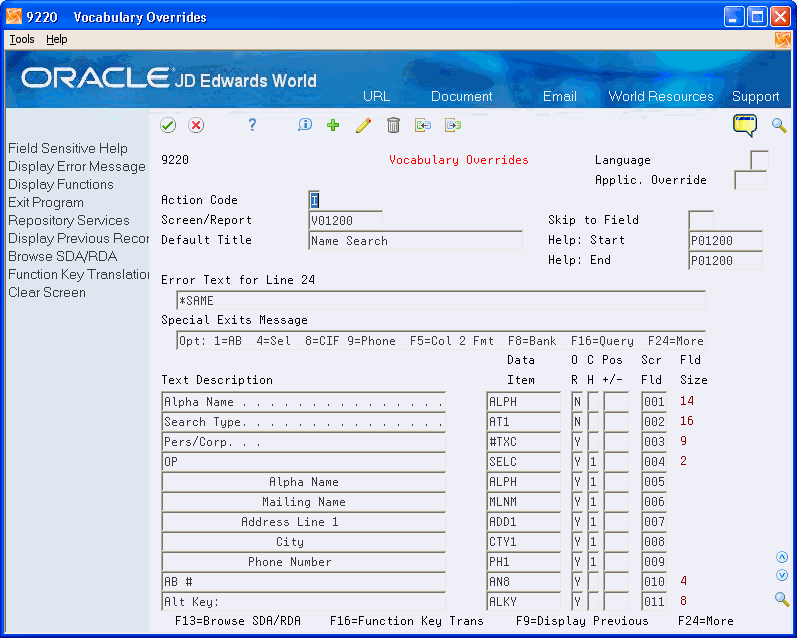
Task: Click the Pers/Corp text description field
Action: click(x=303, y=442)
